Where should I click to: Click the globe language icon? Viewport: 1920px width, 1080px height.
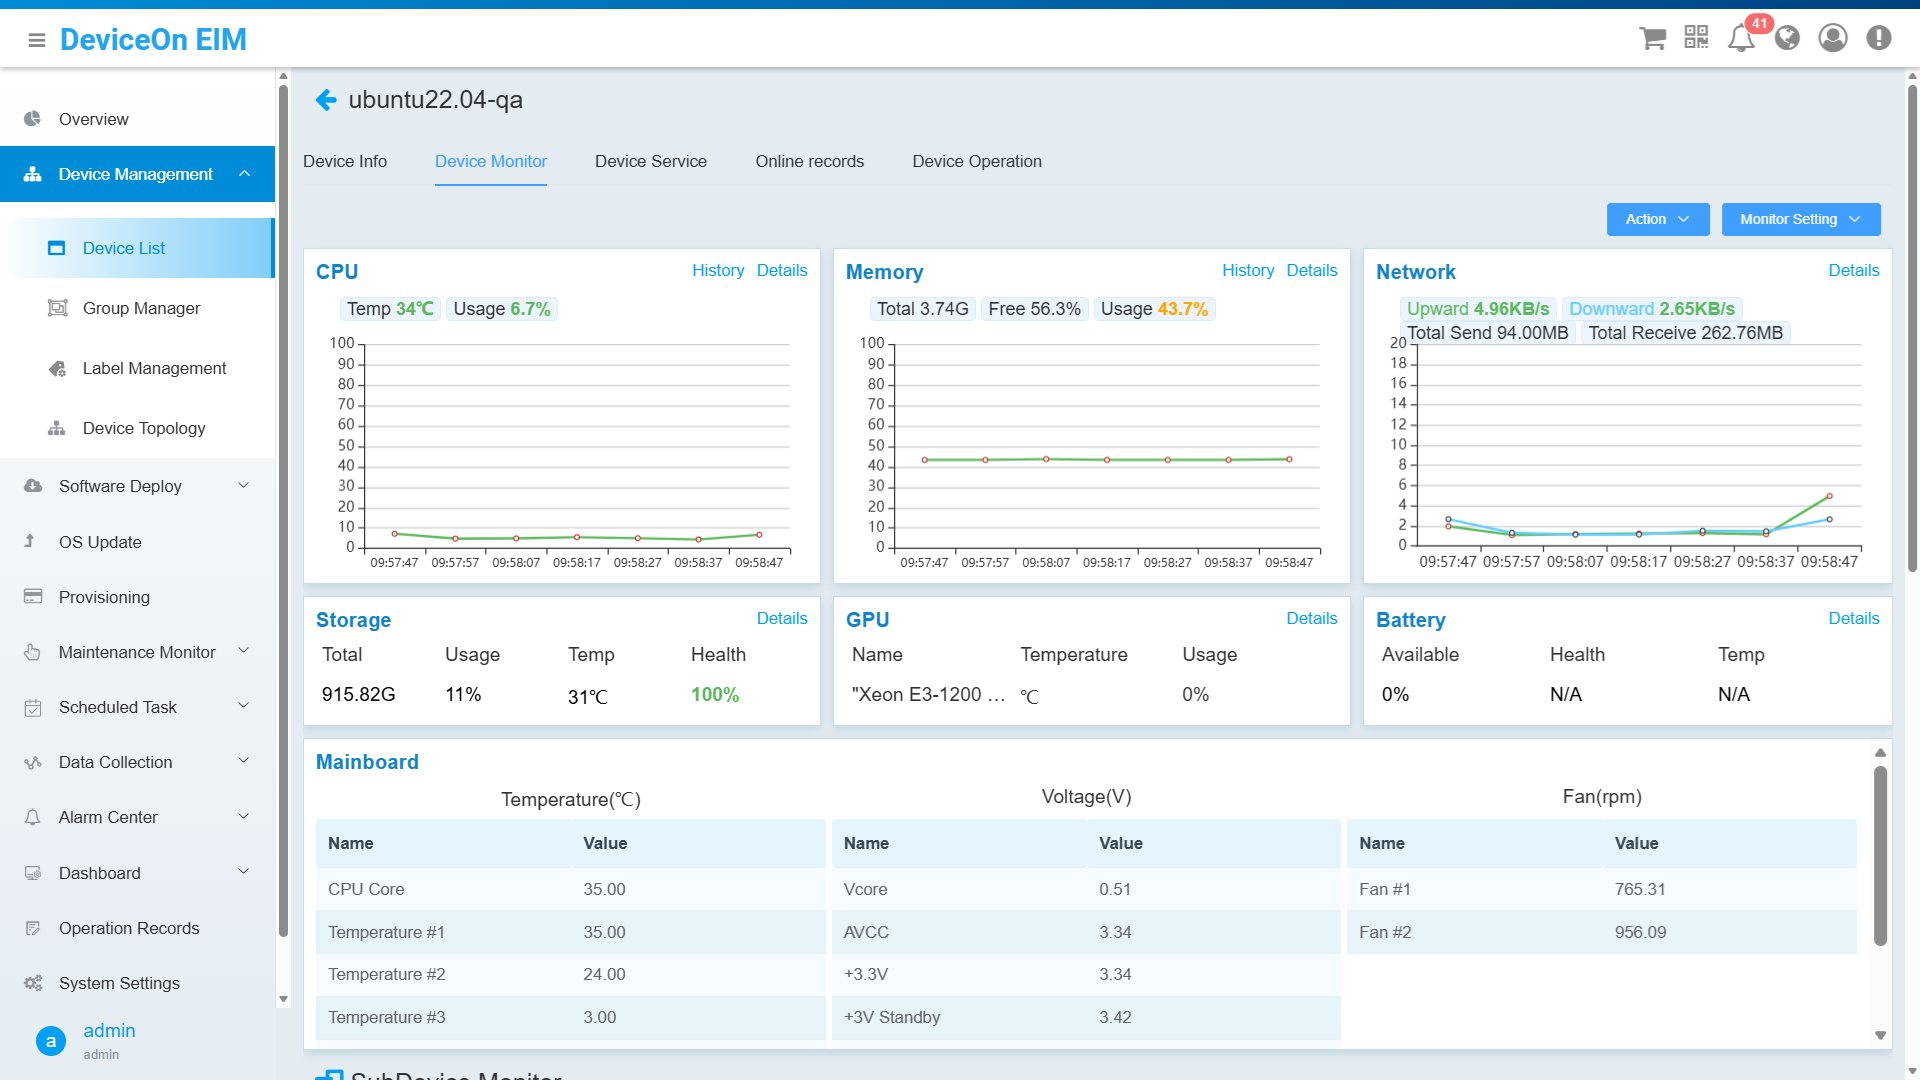tap(1787, 37)
